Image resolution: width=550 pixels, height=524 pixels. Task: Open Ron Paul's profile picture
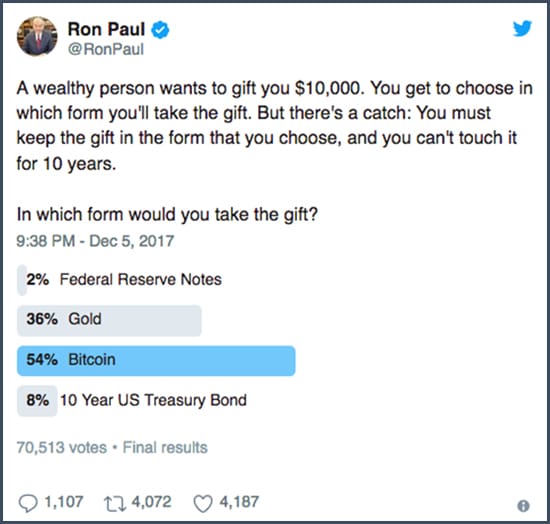[37, 36]
